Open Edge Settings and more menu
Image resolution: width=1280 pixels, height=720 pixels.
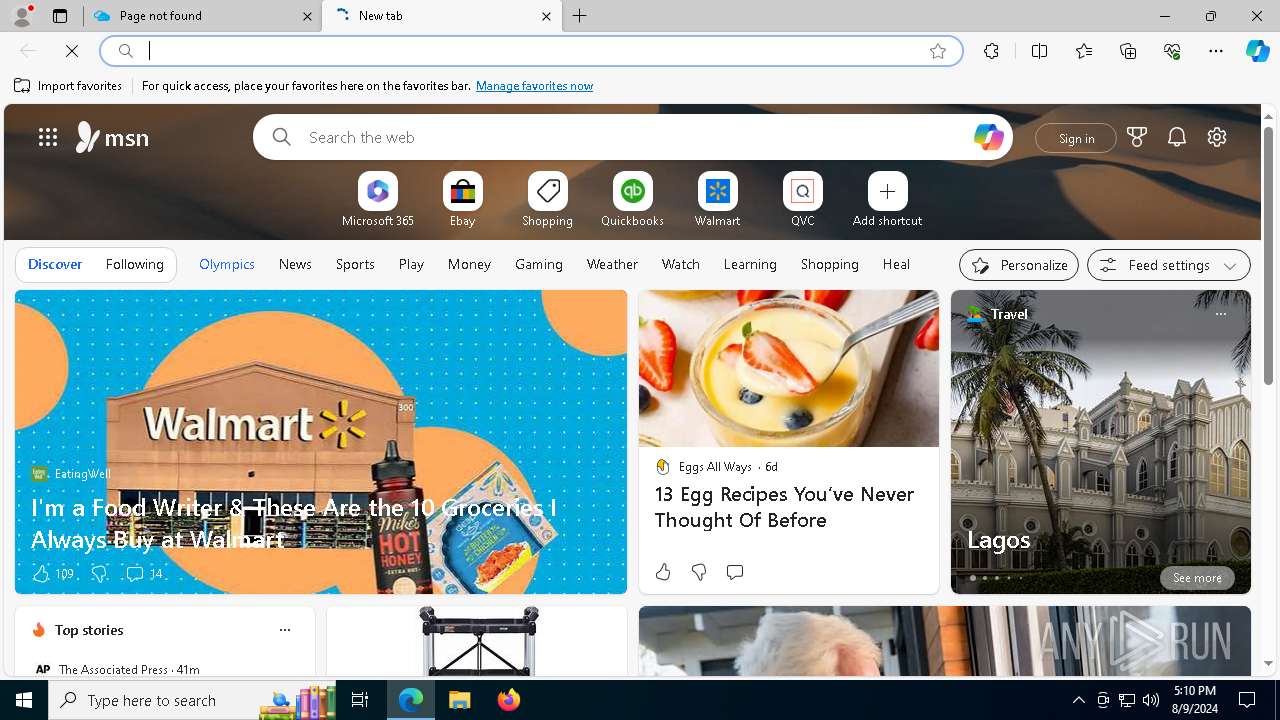1216,51
